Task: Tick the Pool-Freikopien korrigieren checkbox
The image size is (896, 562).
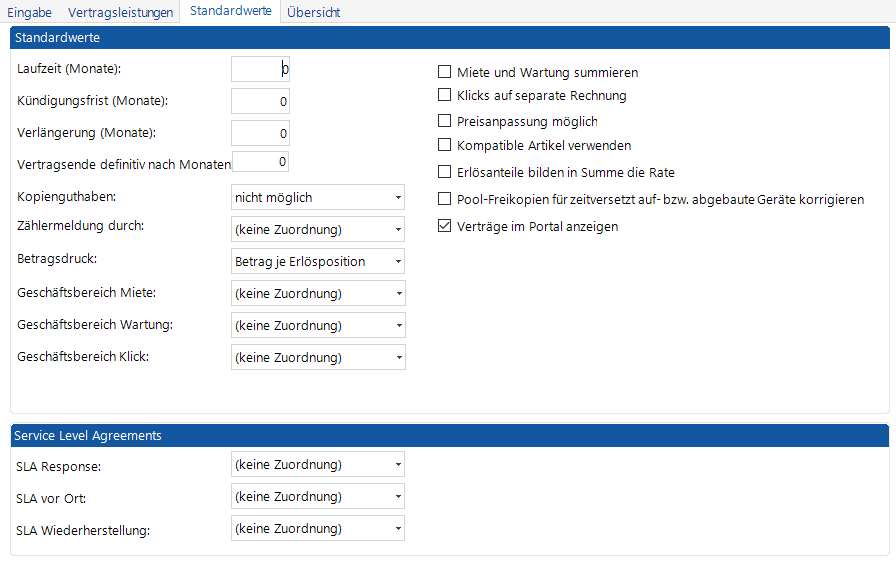Action: point(445,199)
